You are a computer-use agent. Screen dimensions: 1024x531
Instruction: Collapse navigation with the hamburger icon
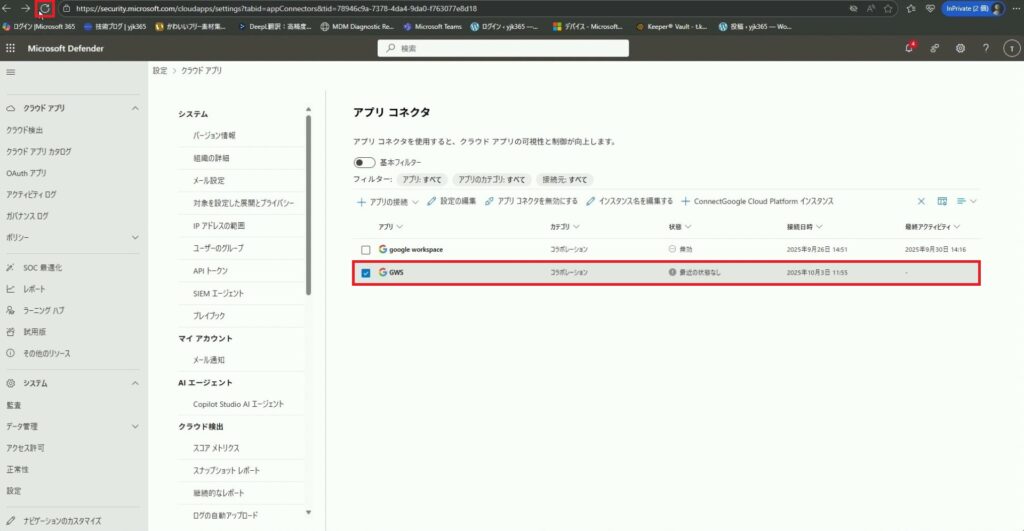pyautogui.click(x=11, y=72)
